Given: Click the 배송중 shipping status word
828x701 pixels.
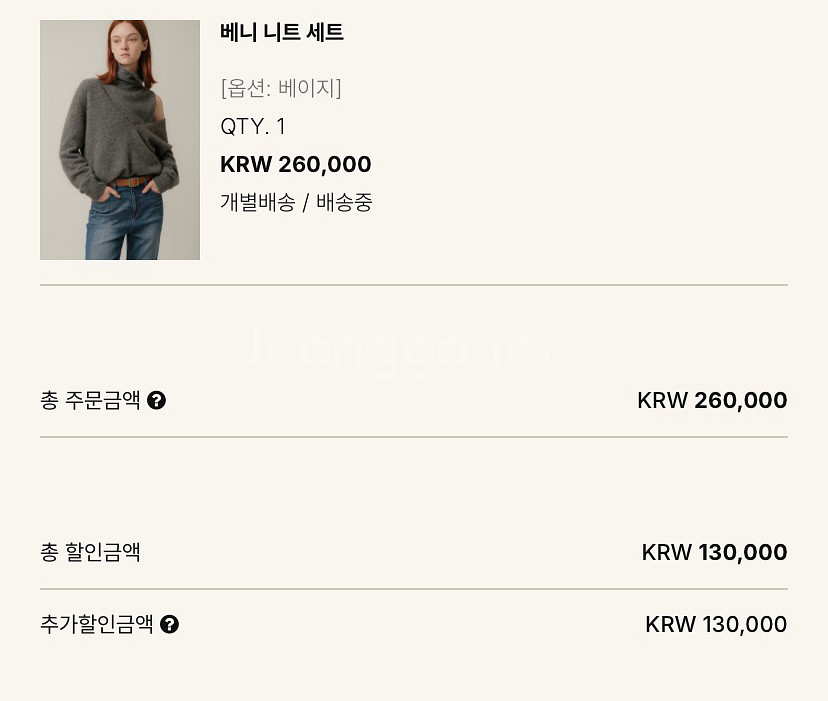Looking at the screenshot, I should [344, 202].
